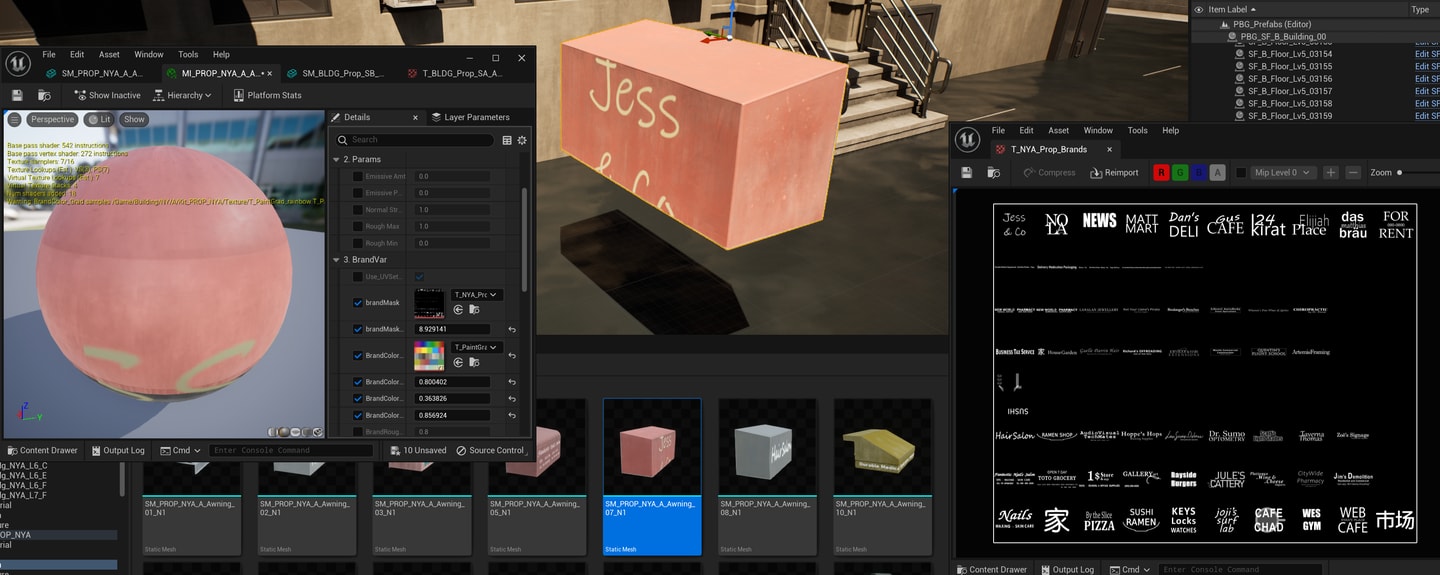Use selected asset for brandMask texture
The width and height of the screenshot is (1440, 575).
[458, 310]
